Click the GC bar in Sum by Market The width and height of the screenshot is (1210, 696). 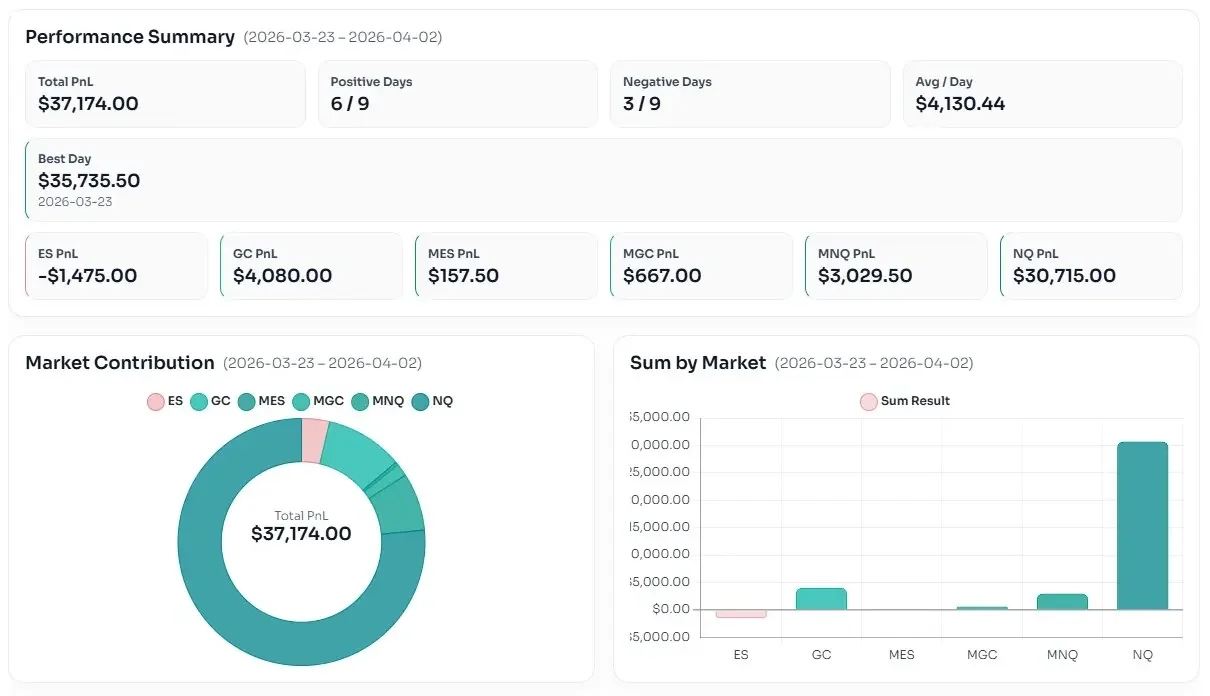coord(821,598)
